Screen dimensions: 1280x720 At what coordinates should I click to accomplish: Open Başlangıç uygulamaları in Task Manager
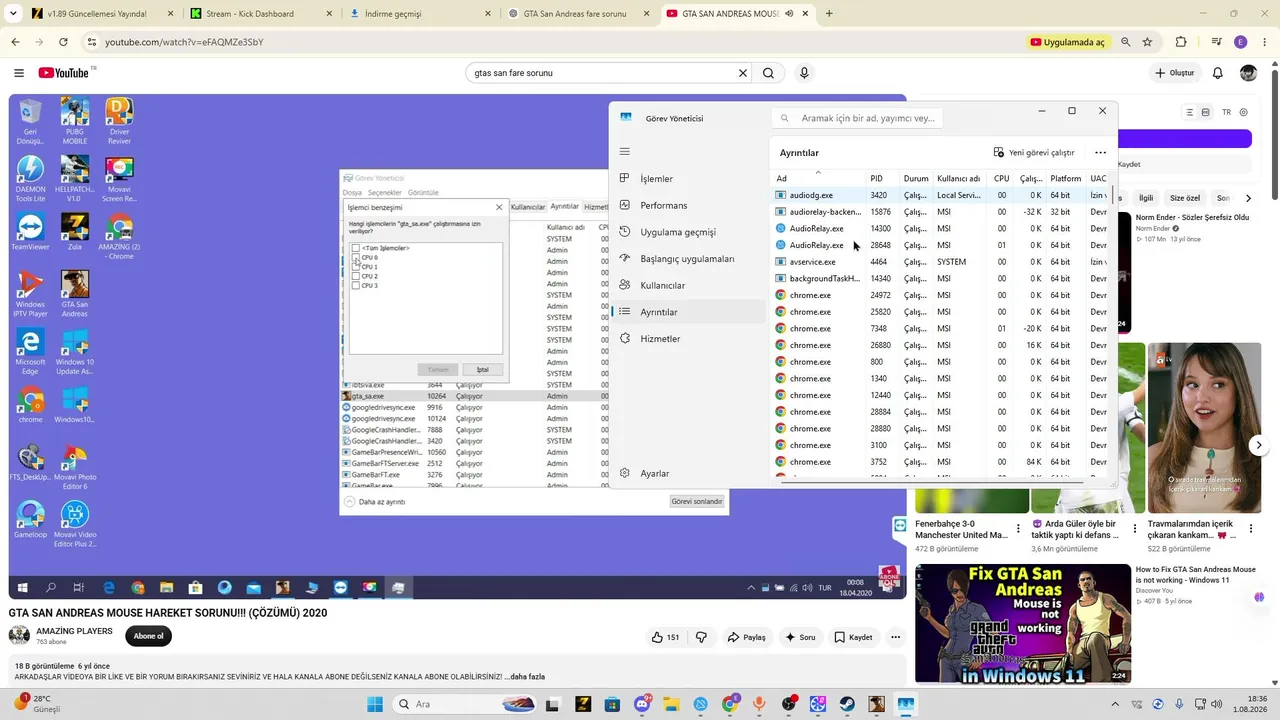tap(689, 259)
